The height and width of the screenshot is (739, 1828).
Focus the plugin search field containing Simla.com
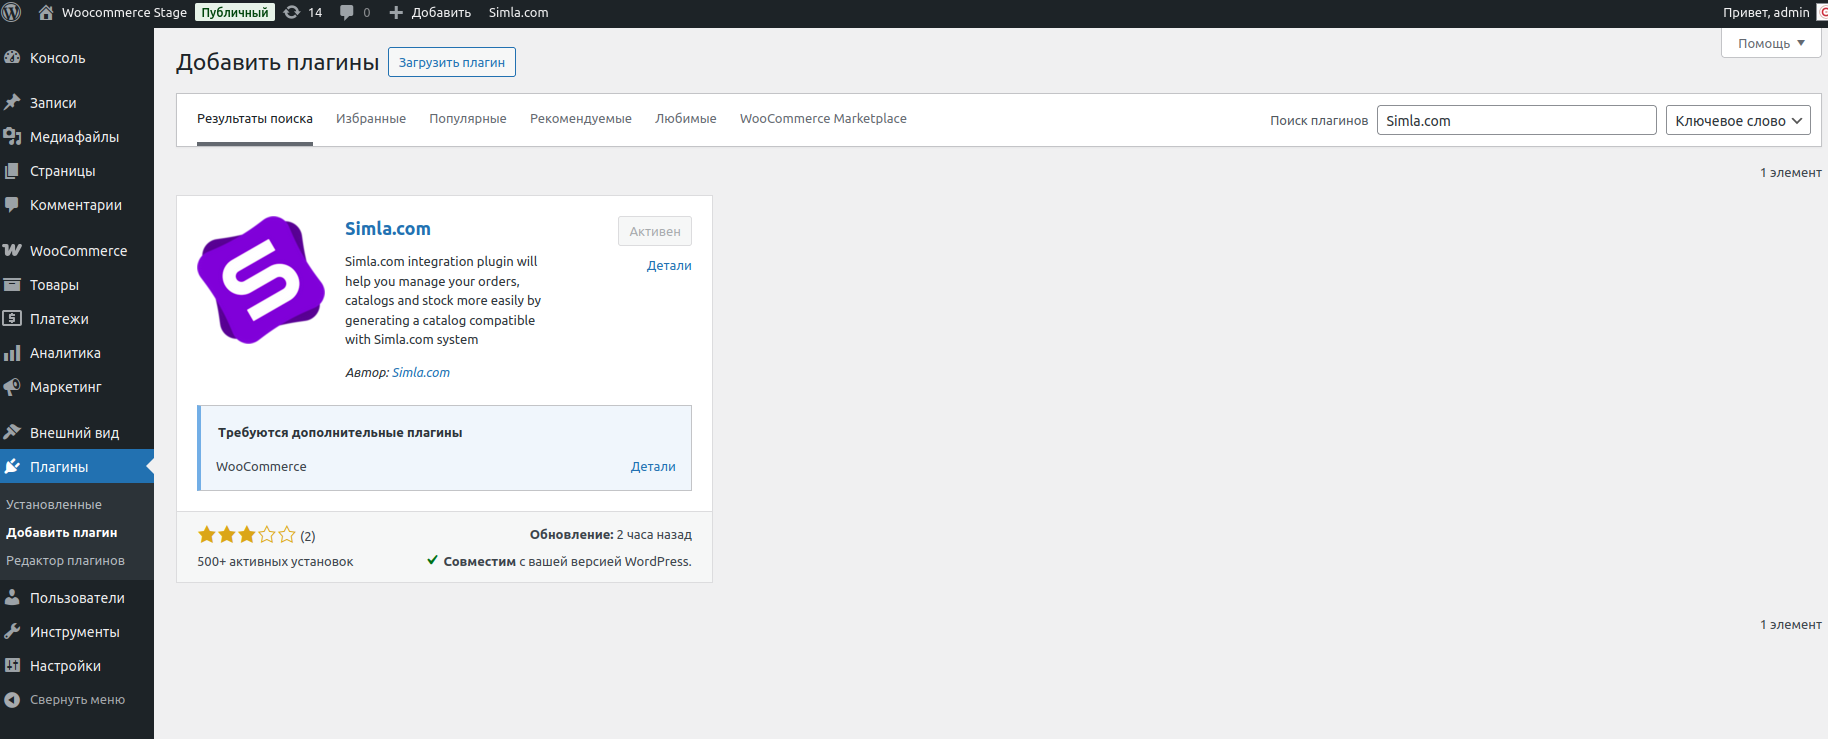pyautogui.click(x=1516, y=120)
